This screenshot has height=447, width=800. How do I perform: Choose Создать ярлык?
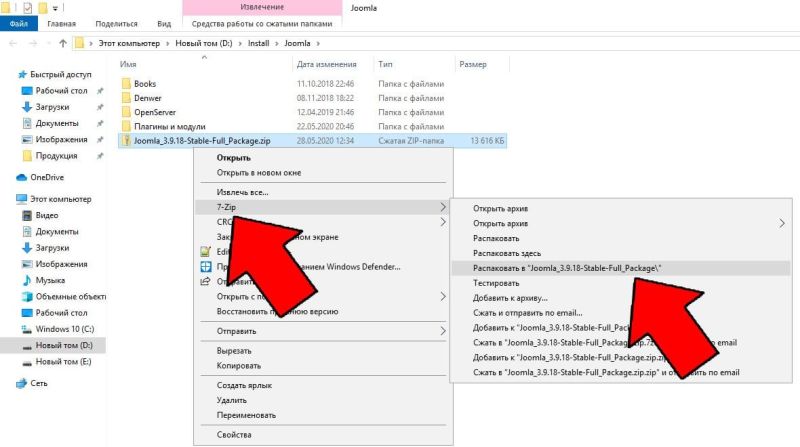pyautogui.click(x=244, y=385)
